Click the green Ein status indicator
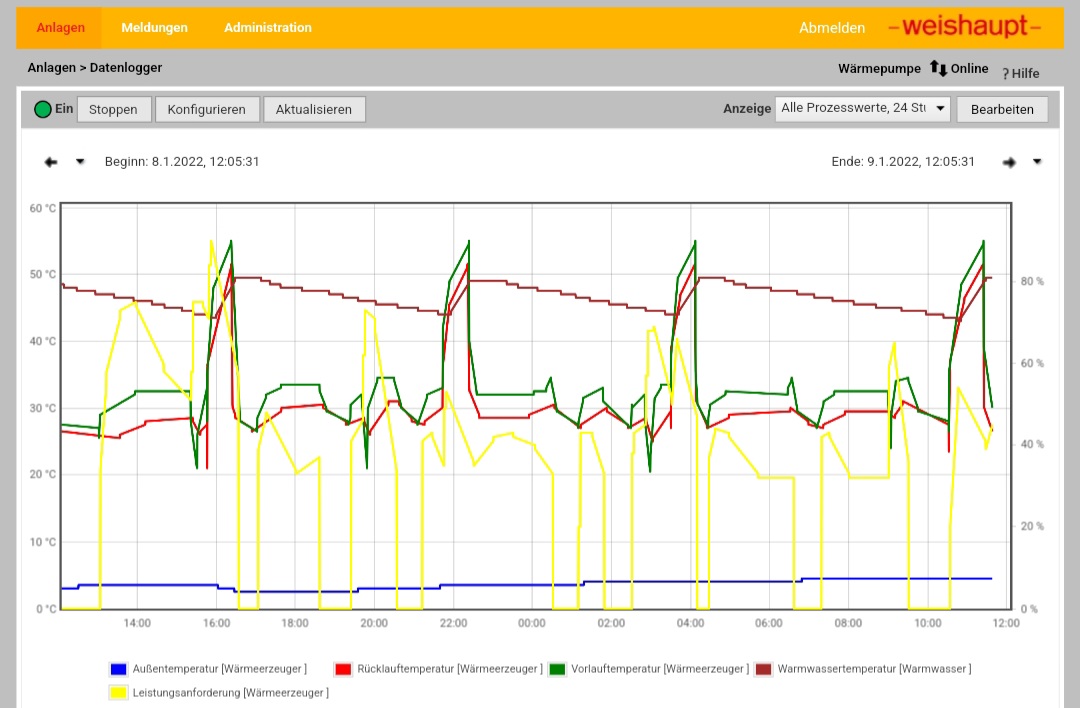The width and height of the screenshot is (1080, 708). [x=42, y=109]
